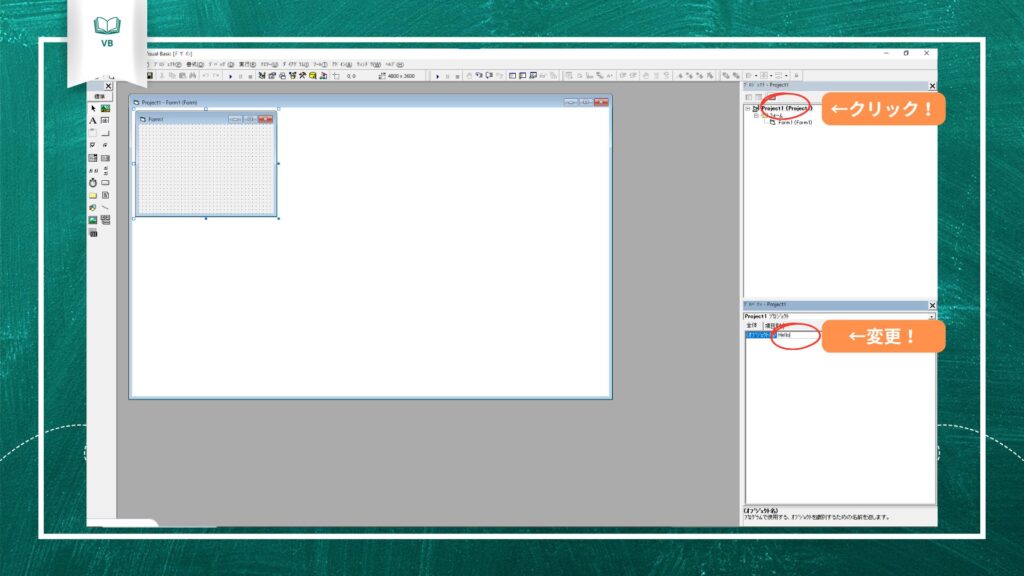Switch to the 項目別 tab in Properties

(x=773, y=325)
